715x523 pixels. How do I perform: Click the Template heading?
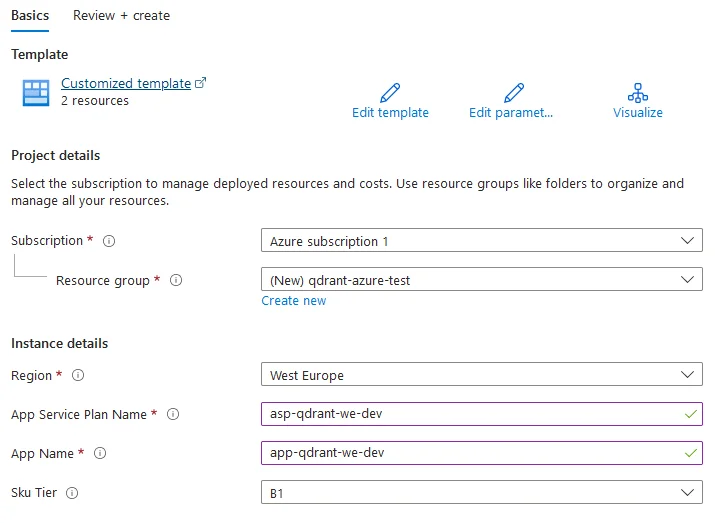click(40, 55)
